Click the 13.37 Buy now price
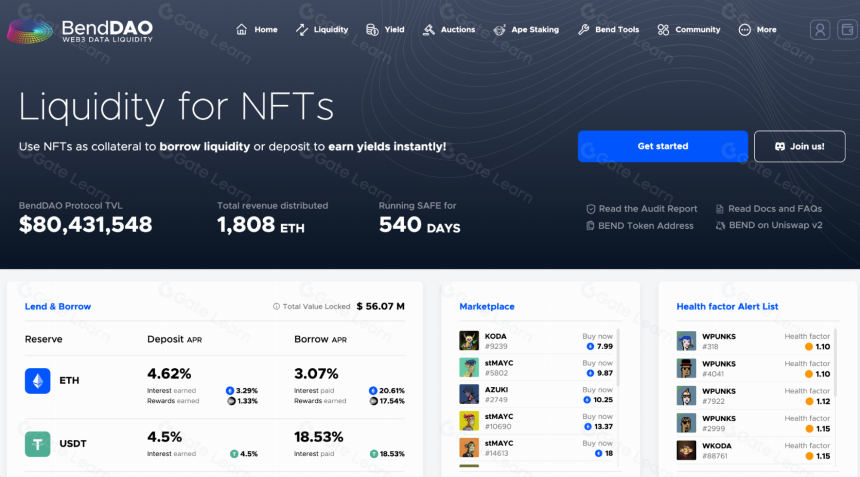 598,427
